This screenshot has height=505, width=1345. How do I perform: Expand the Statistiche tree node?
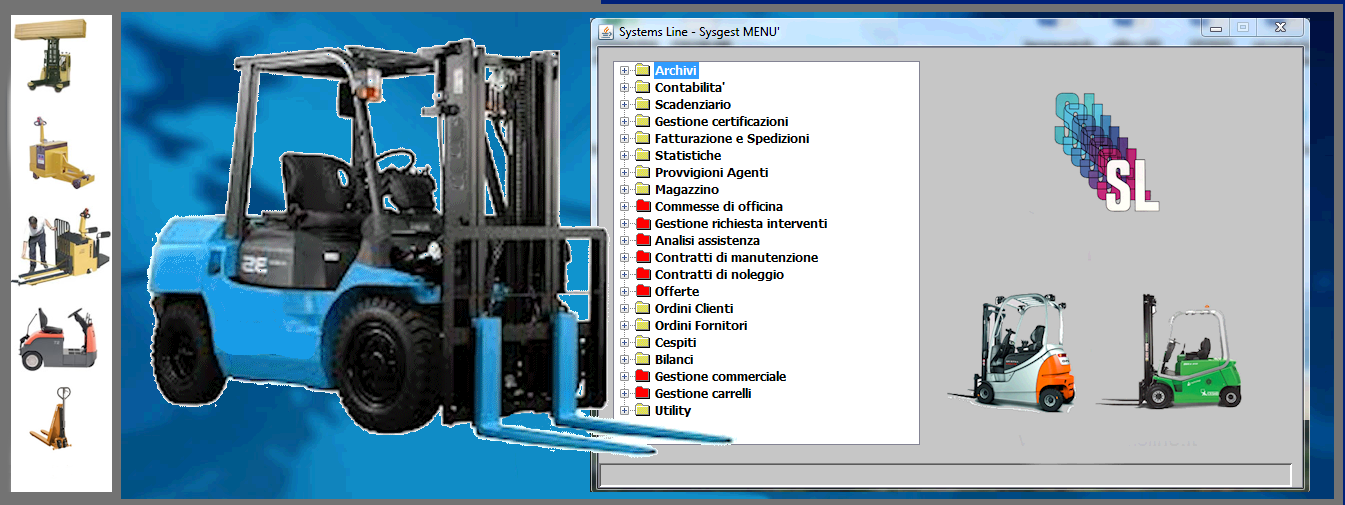point(624,156)
